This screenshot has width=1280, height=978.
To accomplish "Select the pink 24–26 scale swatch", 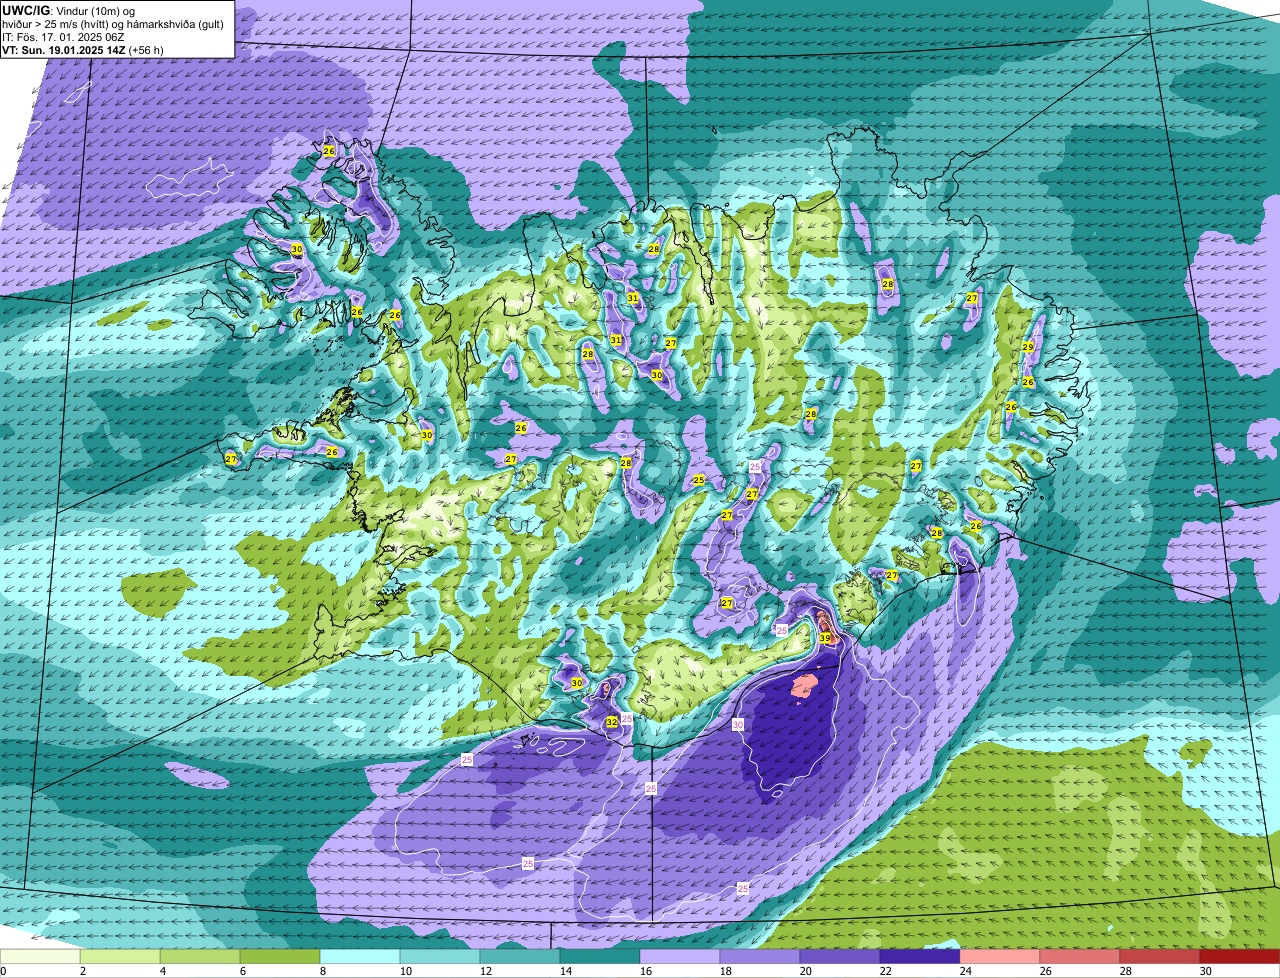I will click(x=1000, y=957).
